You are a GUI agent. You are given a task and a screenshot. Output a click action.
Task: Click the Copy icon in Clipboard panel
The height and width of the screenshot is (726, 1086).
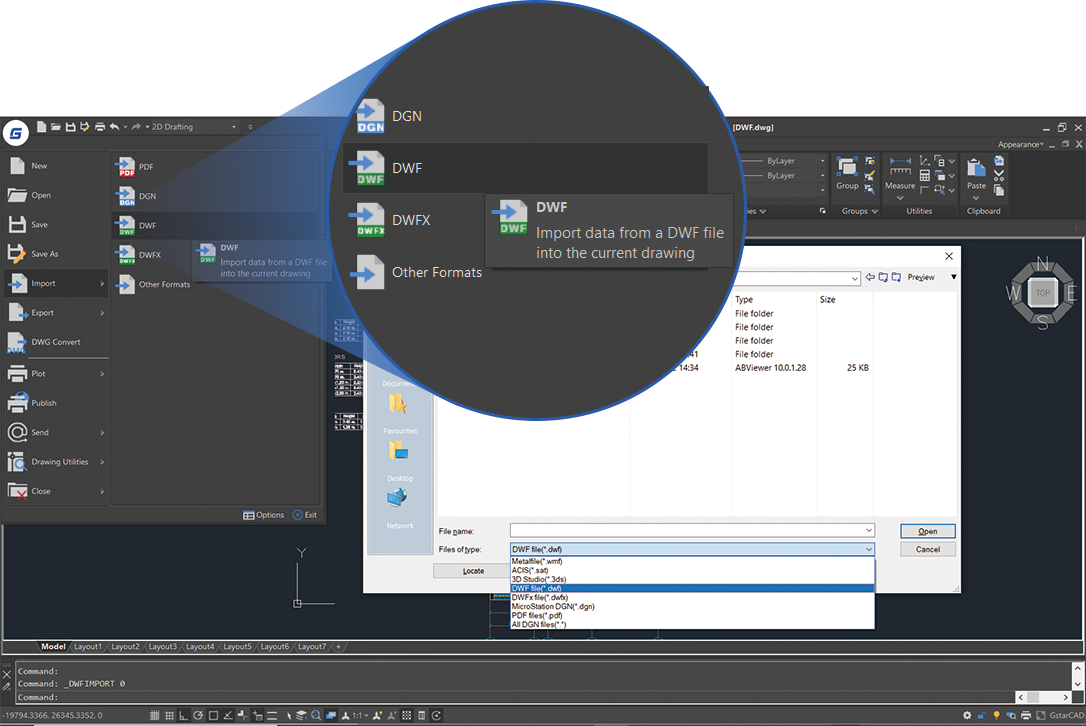tap(999, 190)
